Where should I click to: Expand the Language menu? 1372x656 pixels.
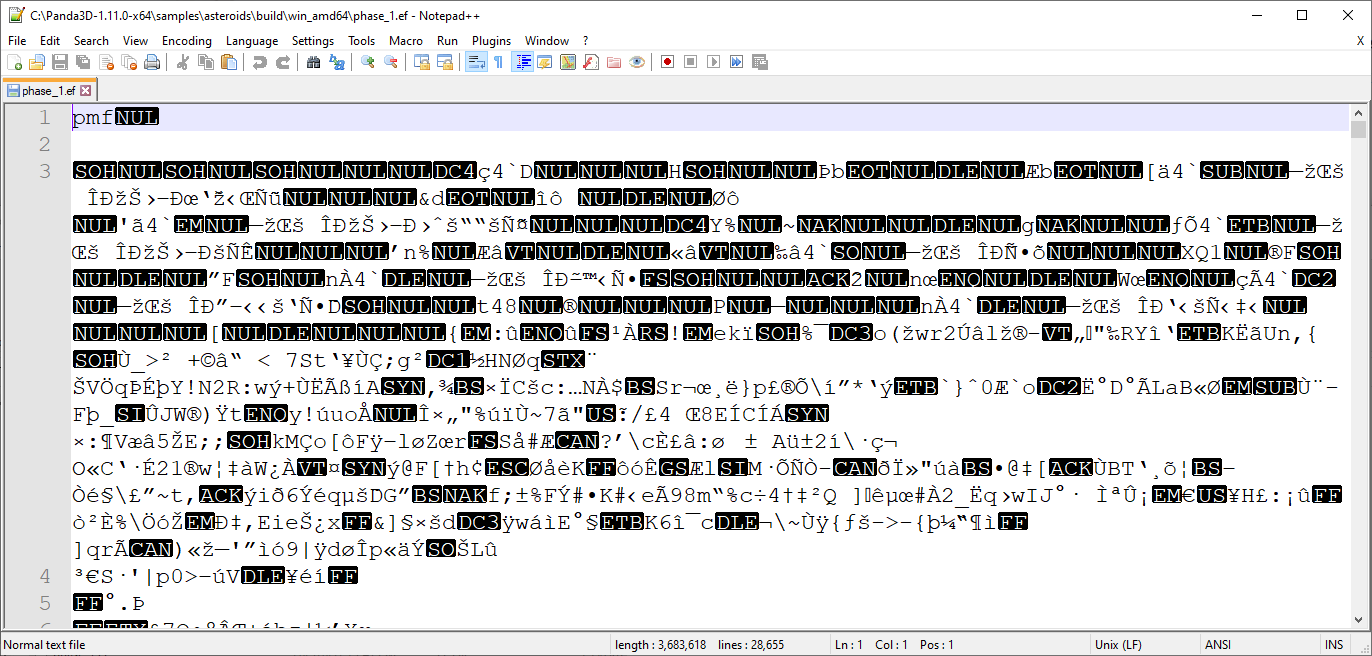click(252, 41)
